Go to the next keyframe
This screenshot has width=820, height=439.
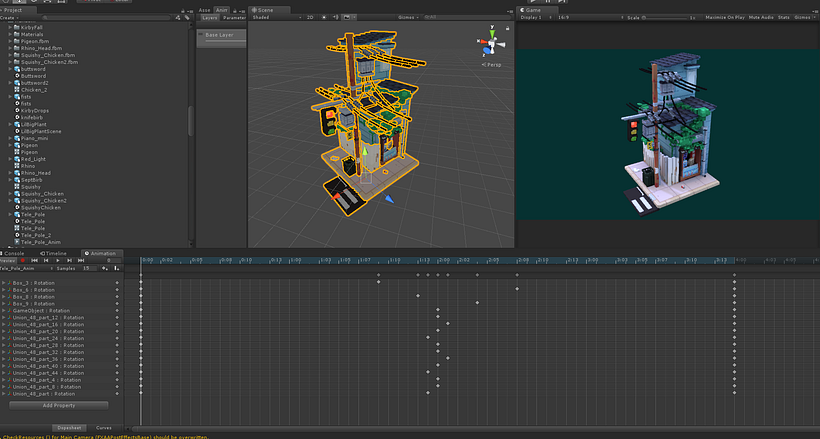[x=69, y=261]
